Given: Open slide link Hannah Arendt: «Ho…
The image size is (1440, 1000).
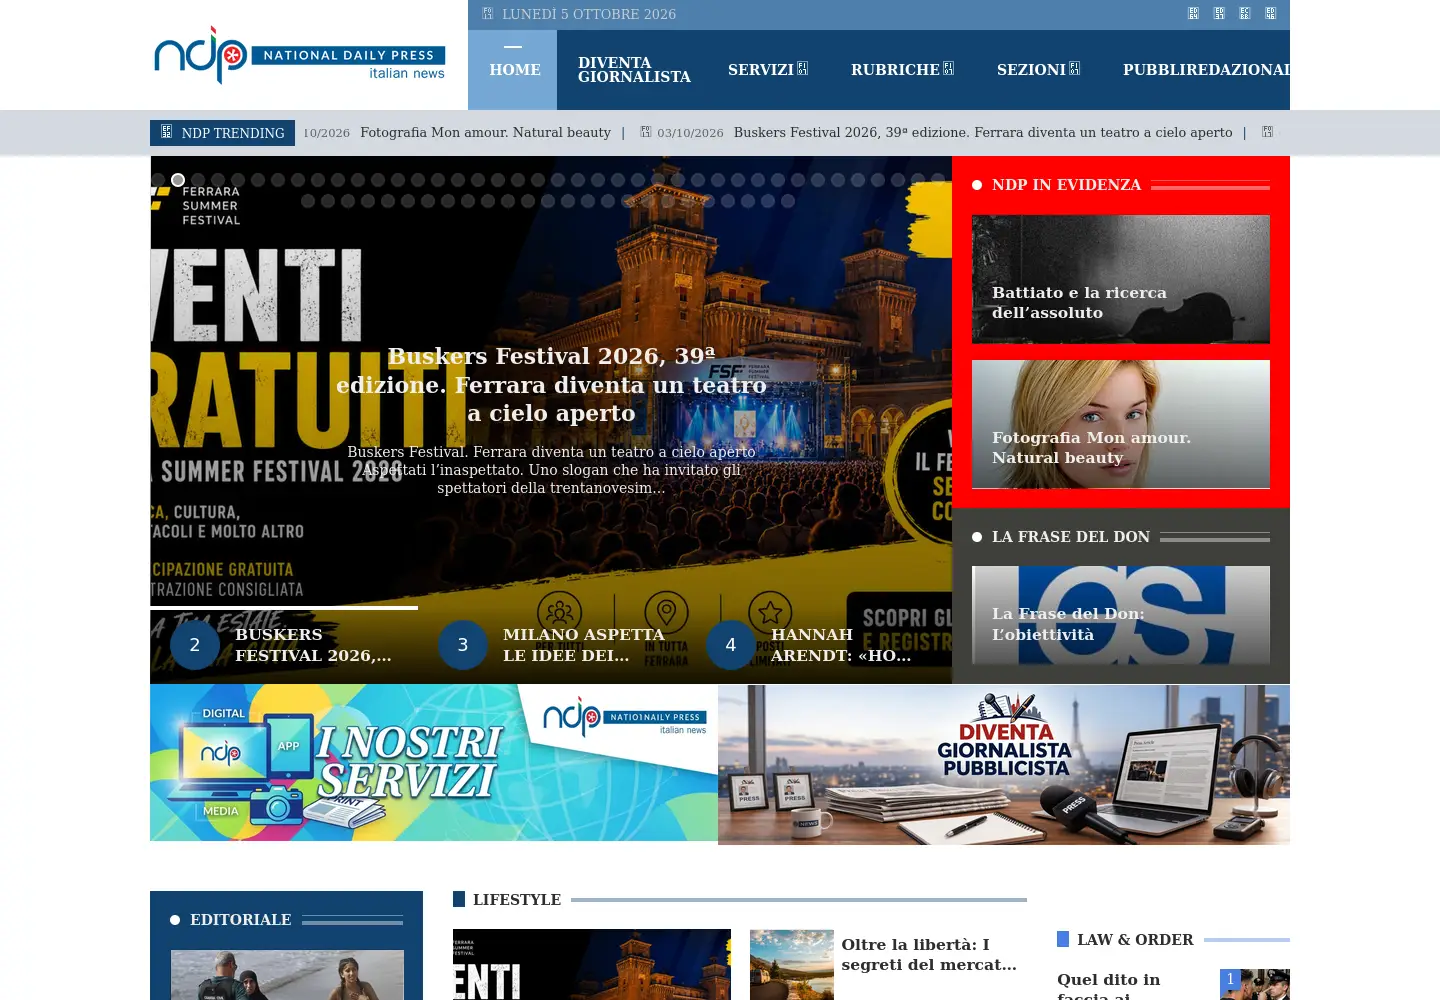Looking at the screenshot, I should pyautogui.click(x=841, y=645).
